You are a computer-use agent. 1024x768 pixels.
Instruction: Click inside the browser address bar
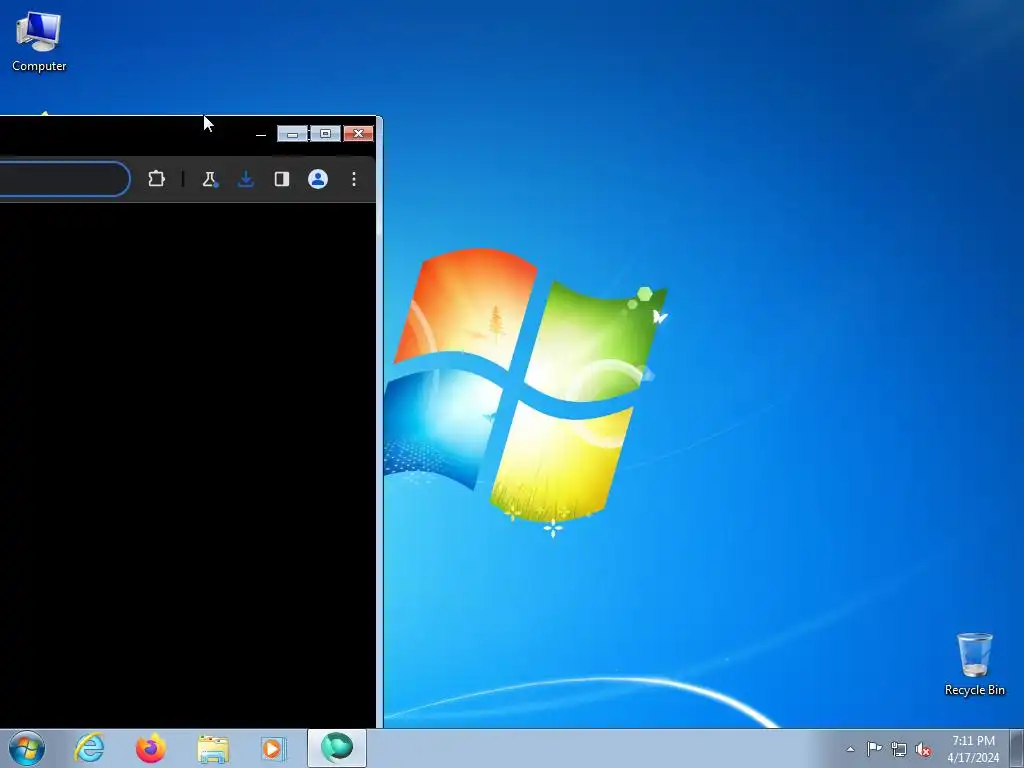pos(64,178)
